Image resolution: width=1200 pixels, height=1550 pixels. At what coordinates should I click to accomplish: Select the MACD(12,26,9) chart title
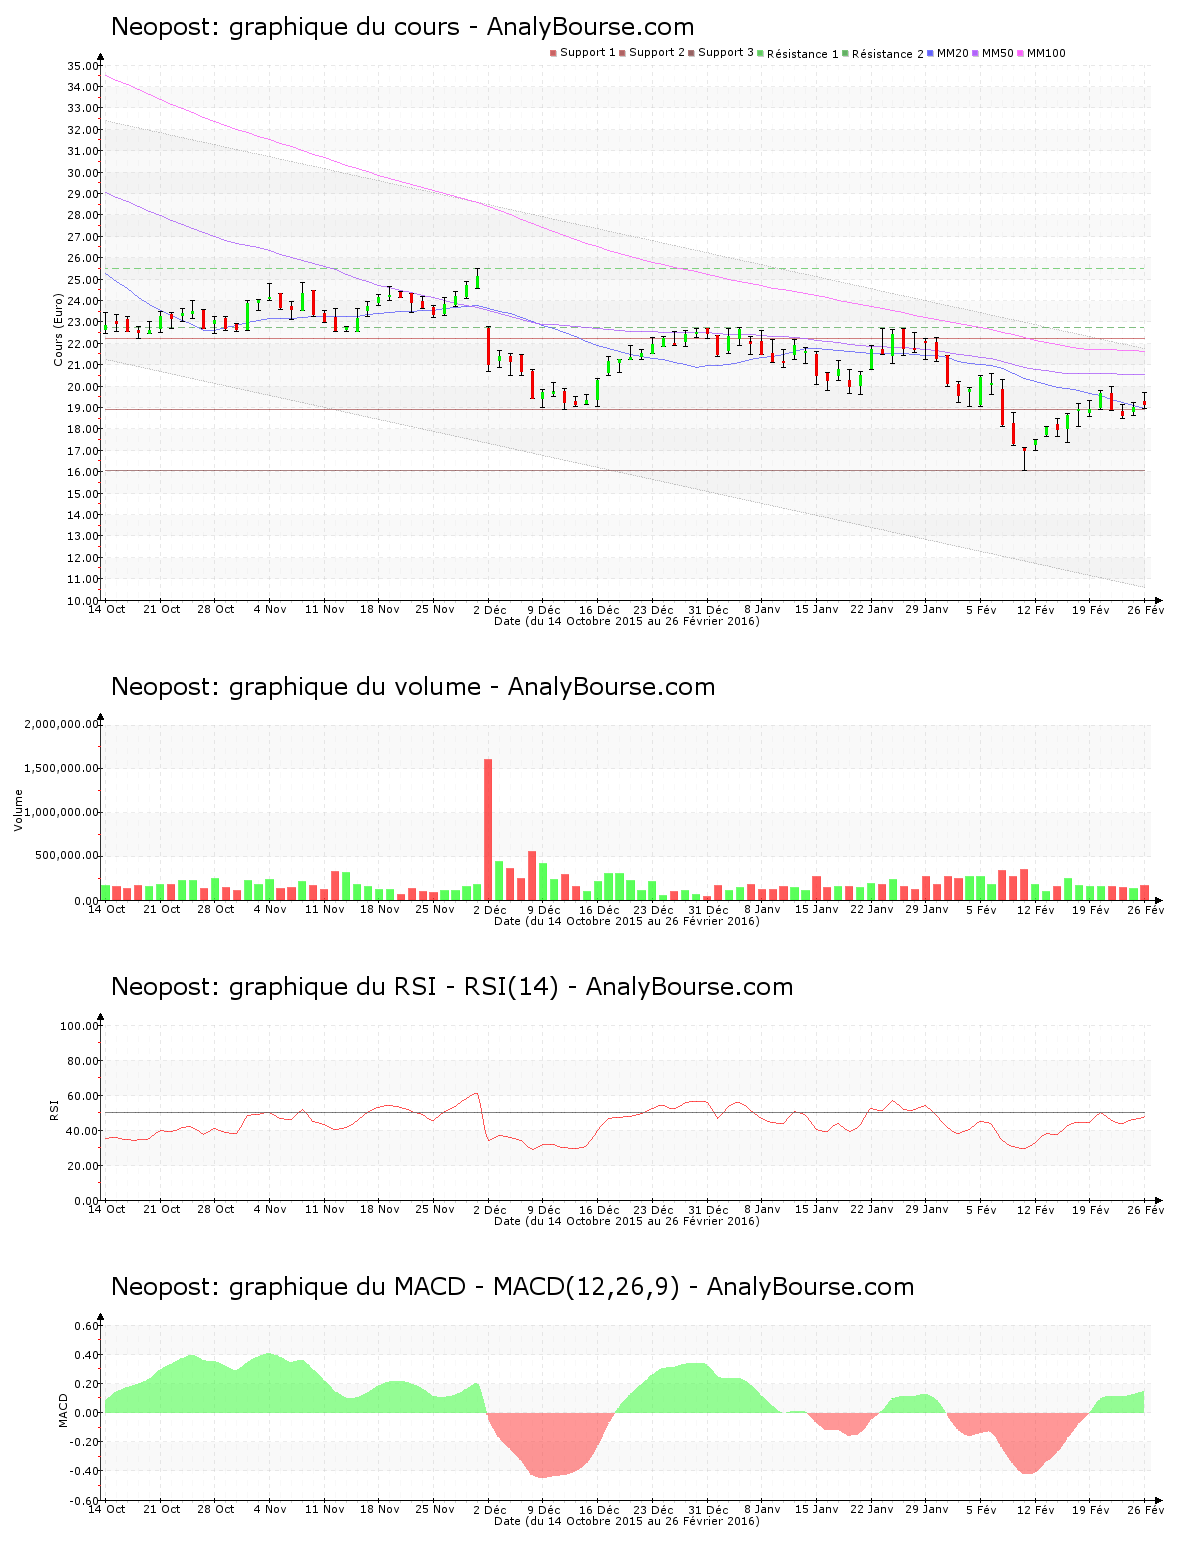[512, 1287]
